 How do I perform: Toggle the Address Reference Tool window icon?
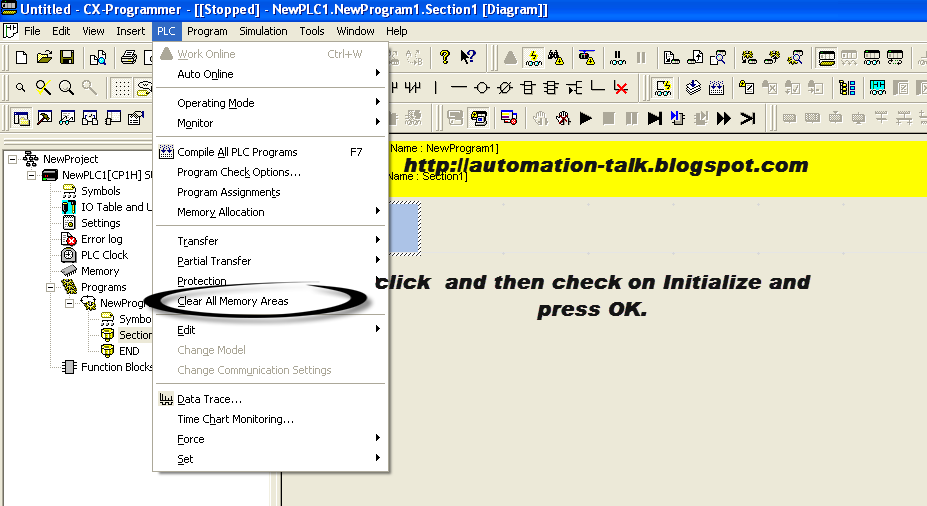(90, 118)
